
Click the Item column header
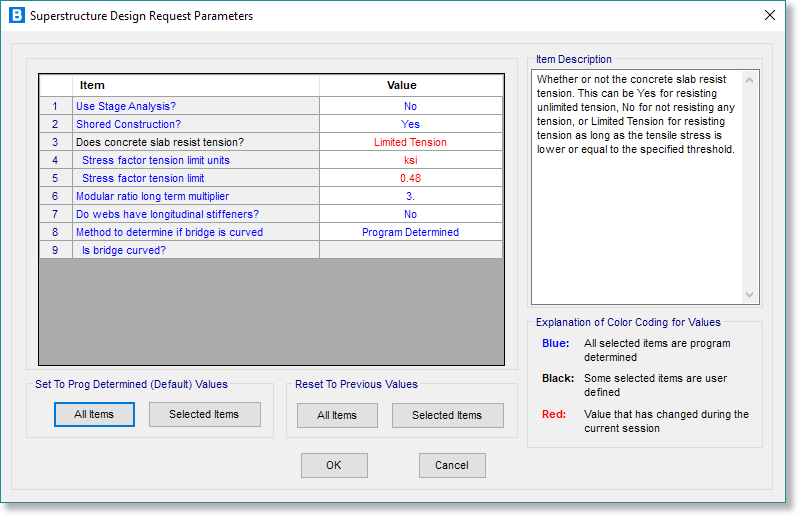tap(195, 86)
